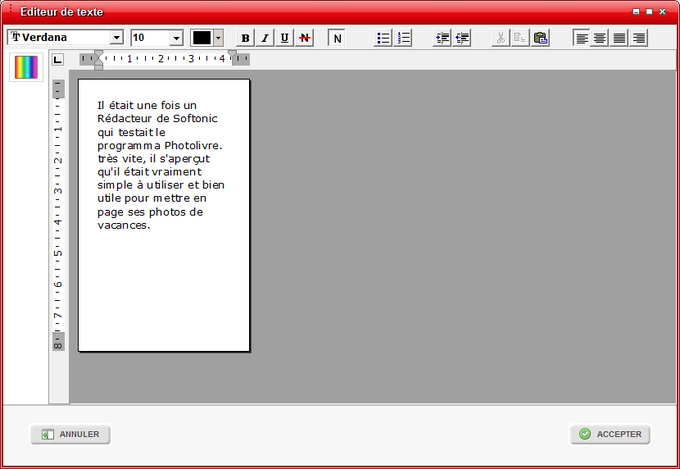Click the ANNULER button
The width and height of the screenshot is (680, 469).
(x=70, y=434)
